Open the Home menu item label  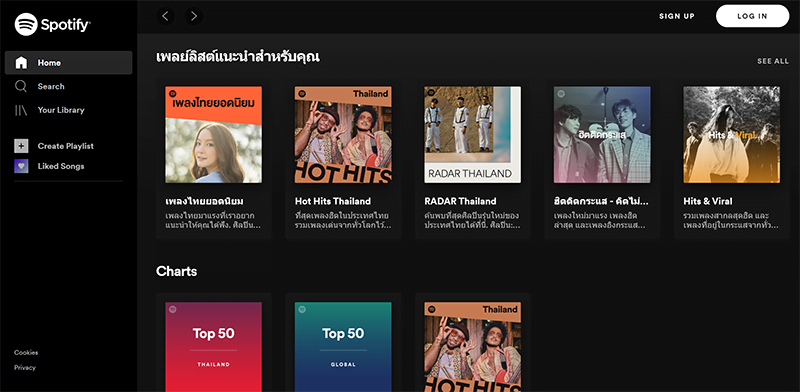tap(49, 63)
